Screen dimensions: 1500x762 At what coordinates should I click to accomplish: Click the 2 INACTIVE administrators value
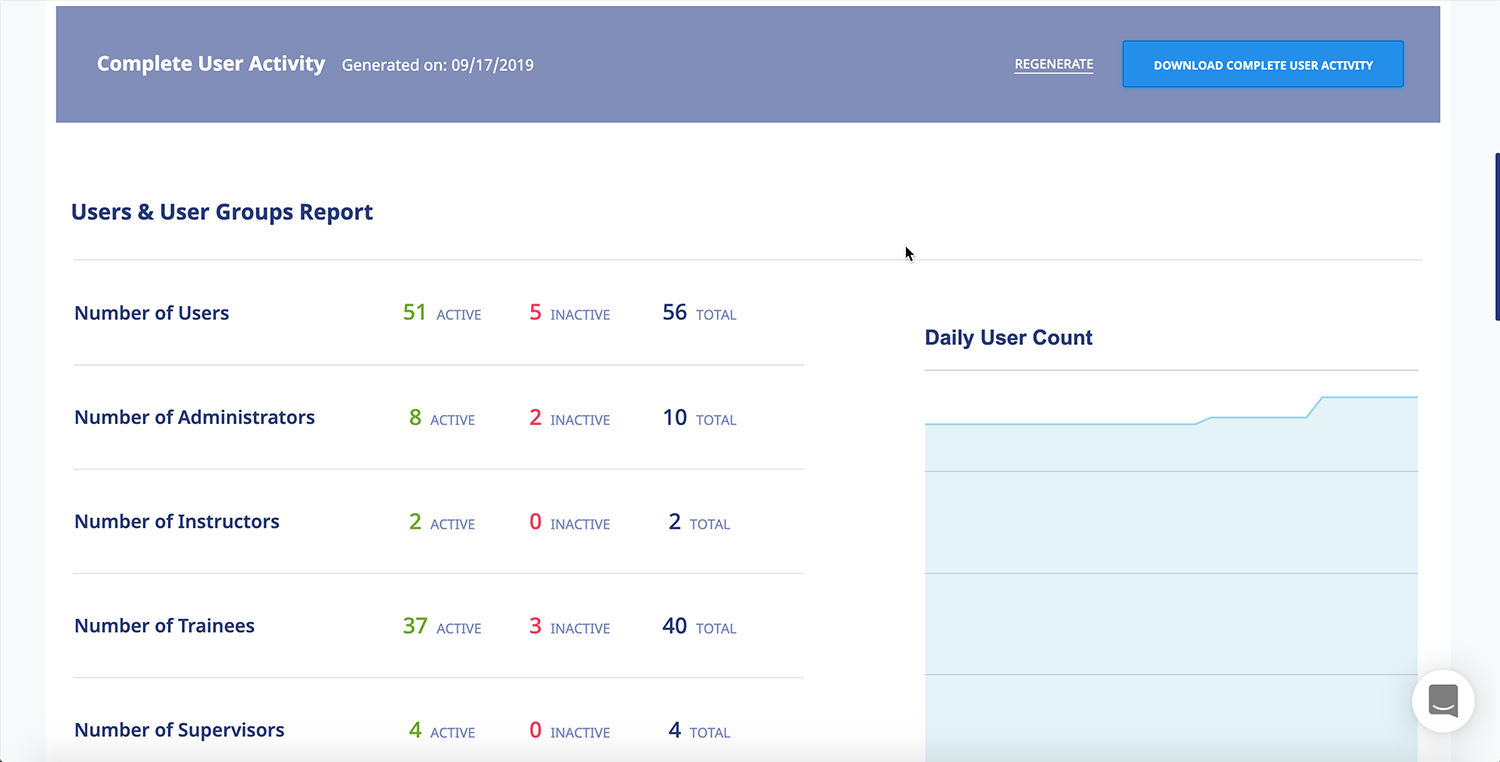pyautogui.click(x=535, y=417)
